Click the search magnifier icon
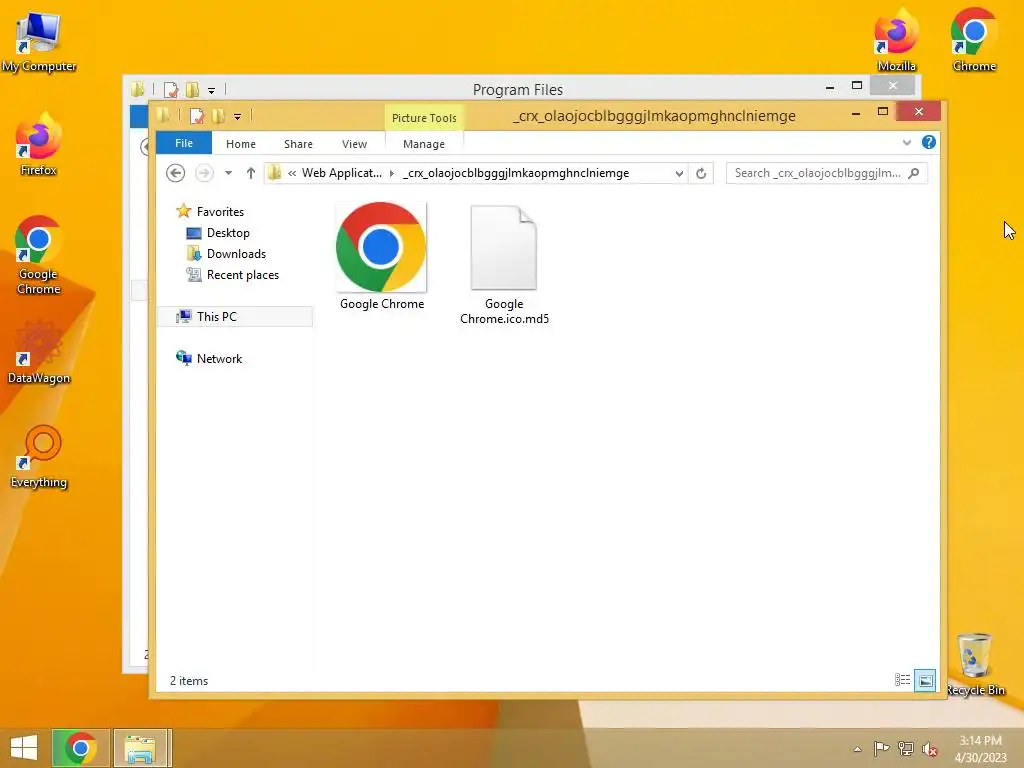The image size is (1024, 768). [x=914, y=173]
